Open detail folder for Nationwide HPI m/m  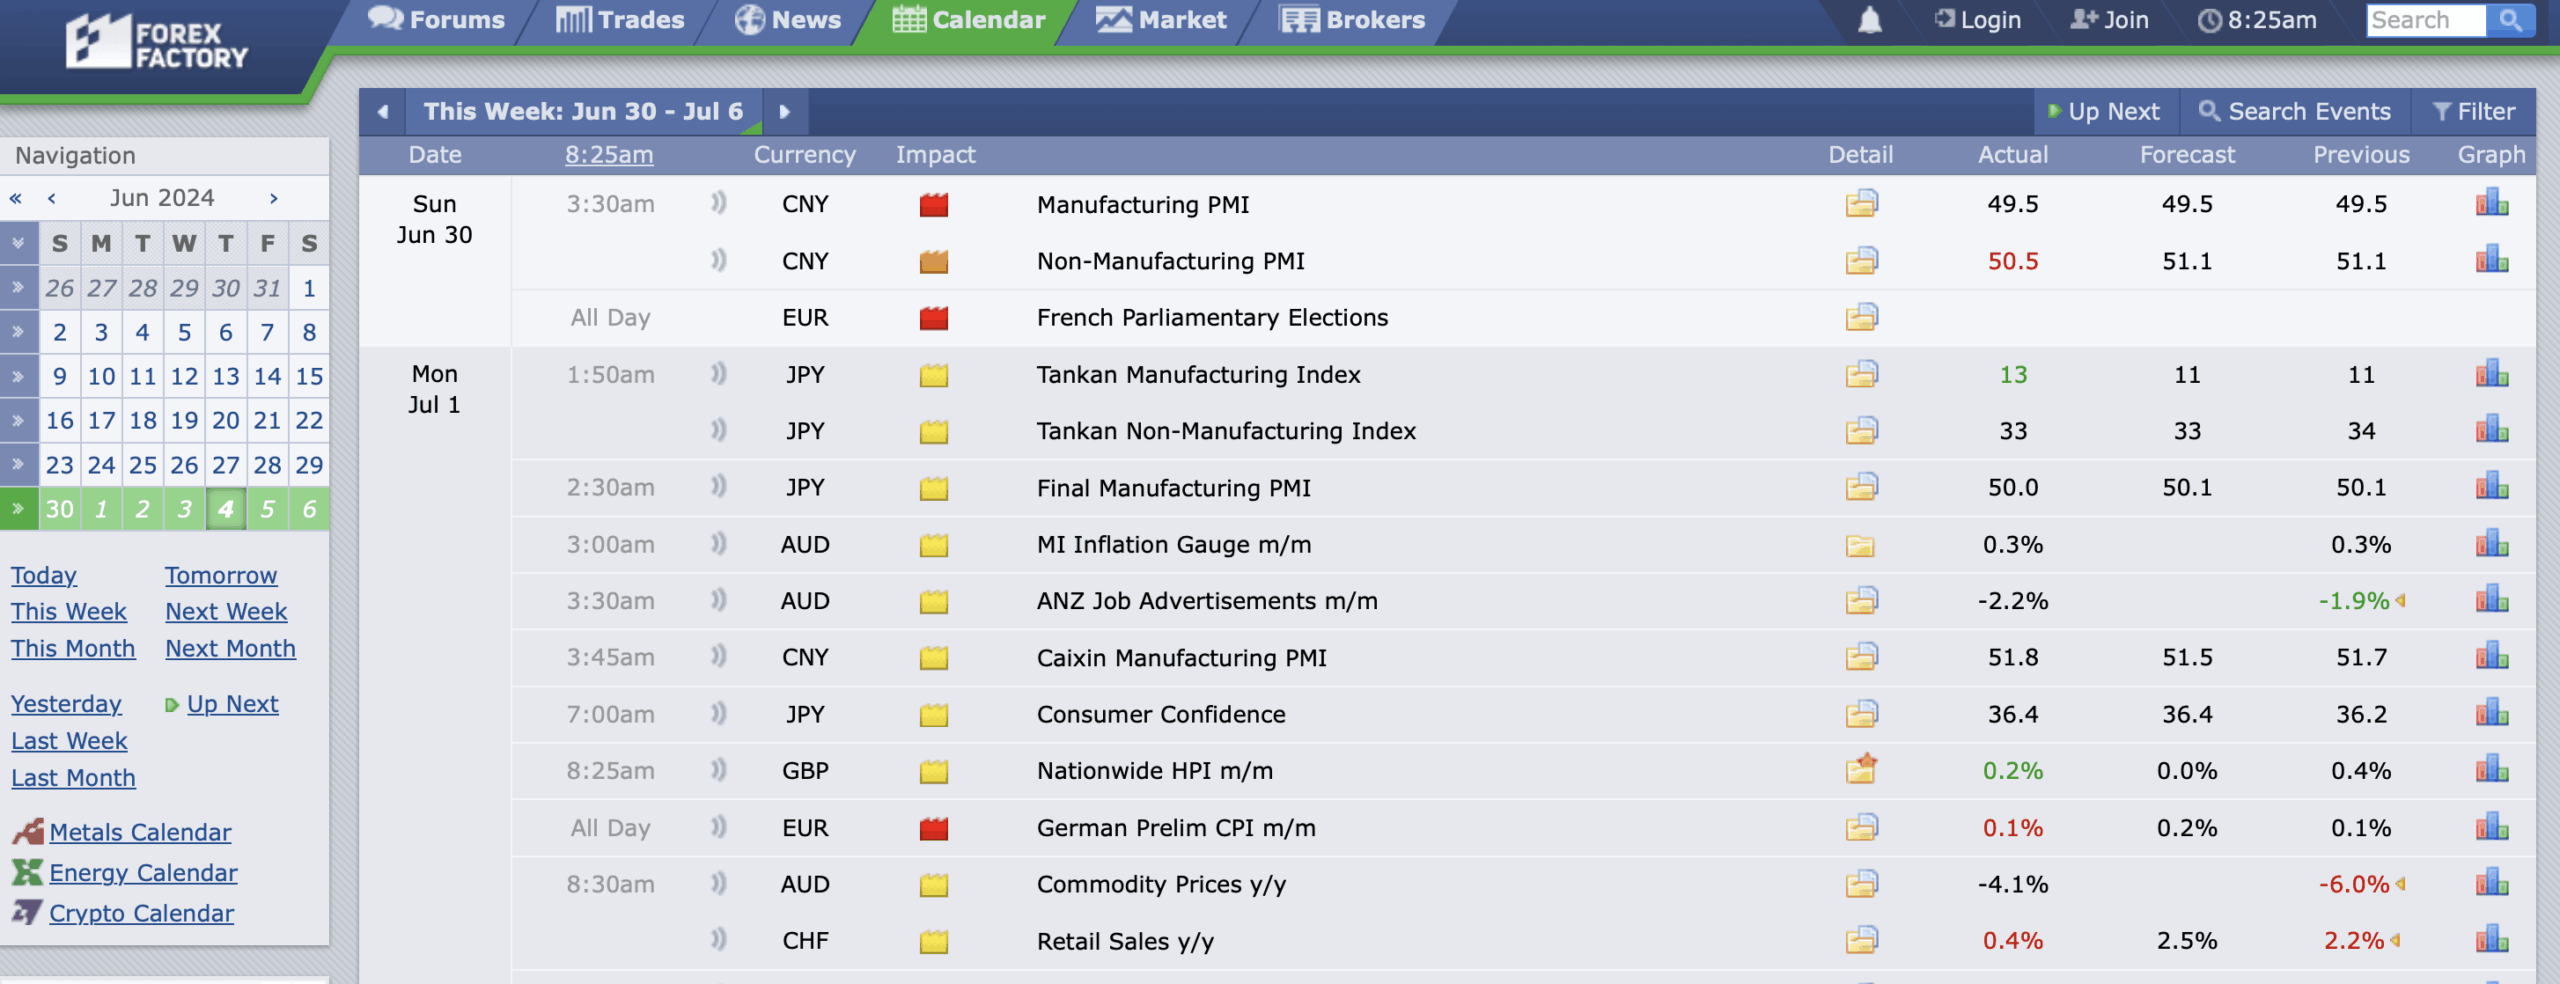1861,770
